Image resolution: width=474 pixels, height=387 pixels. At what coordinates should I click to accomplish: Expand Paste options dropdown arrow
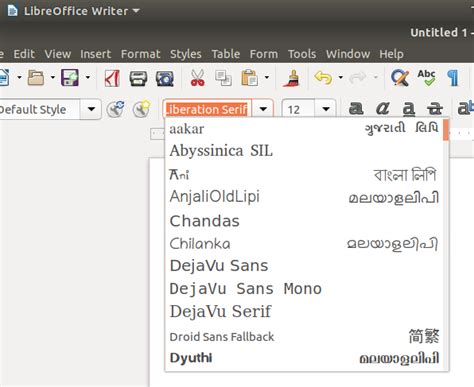pos(267,78)
